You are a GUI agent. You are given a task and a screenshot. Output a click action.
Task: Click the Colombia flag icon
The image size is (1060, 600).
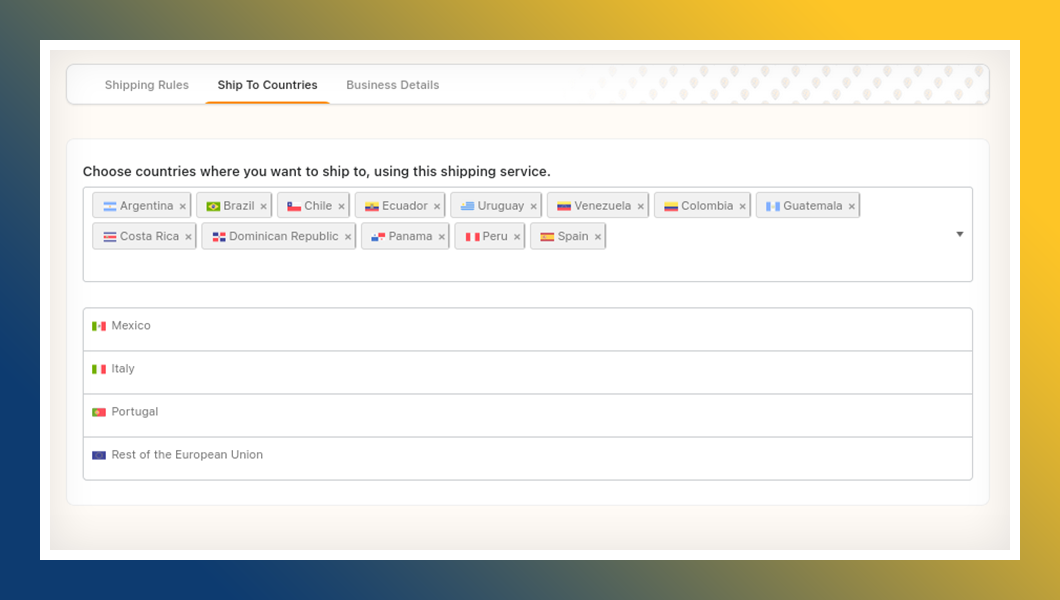pyautogui.click(x=671, y=206)
